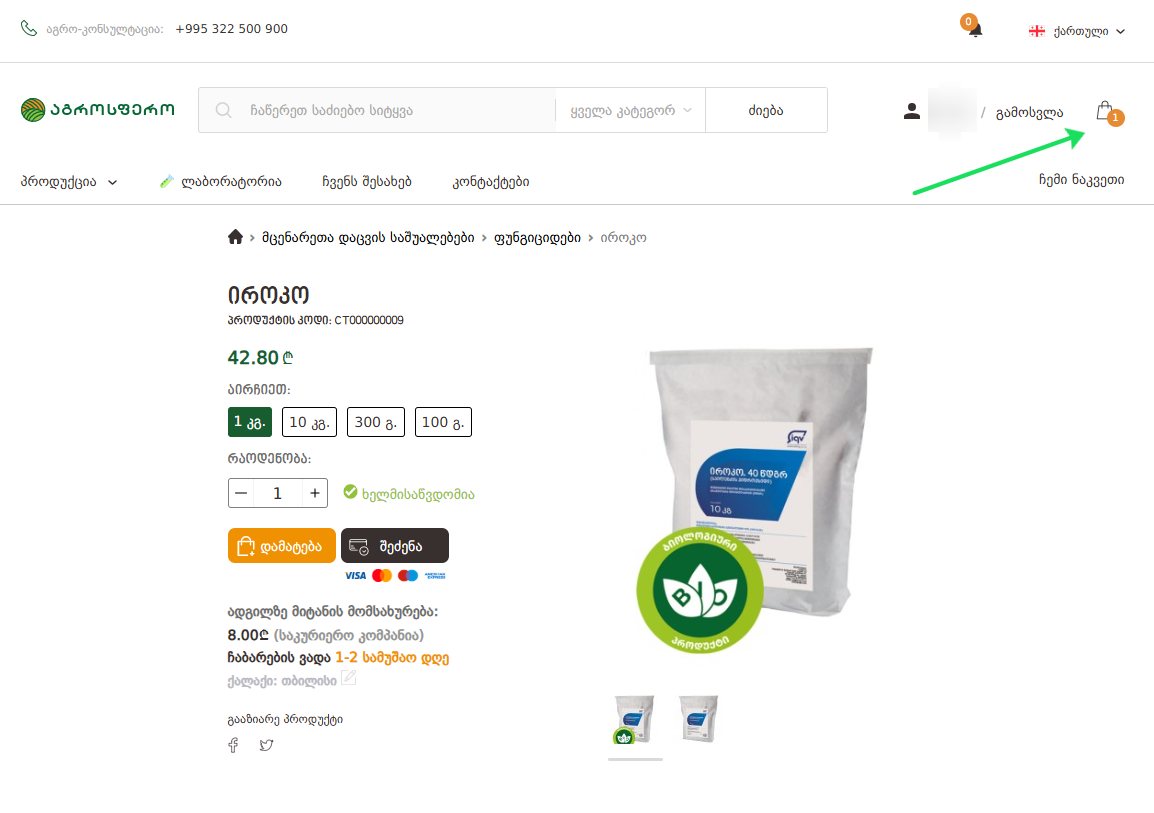Click the აგროსფერო logo

pyautogui.click(x=98, y=110)
